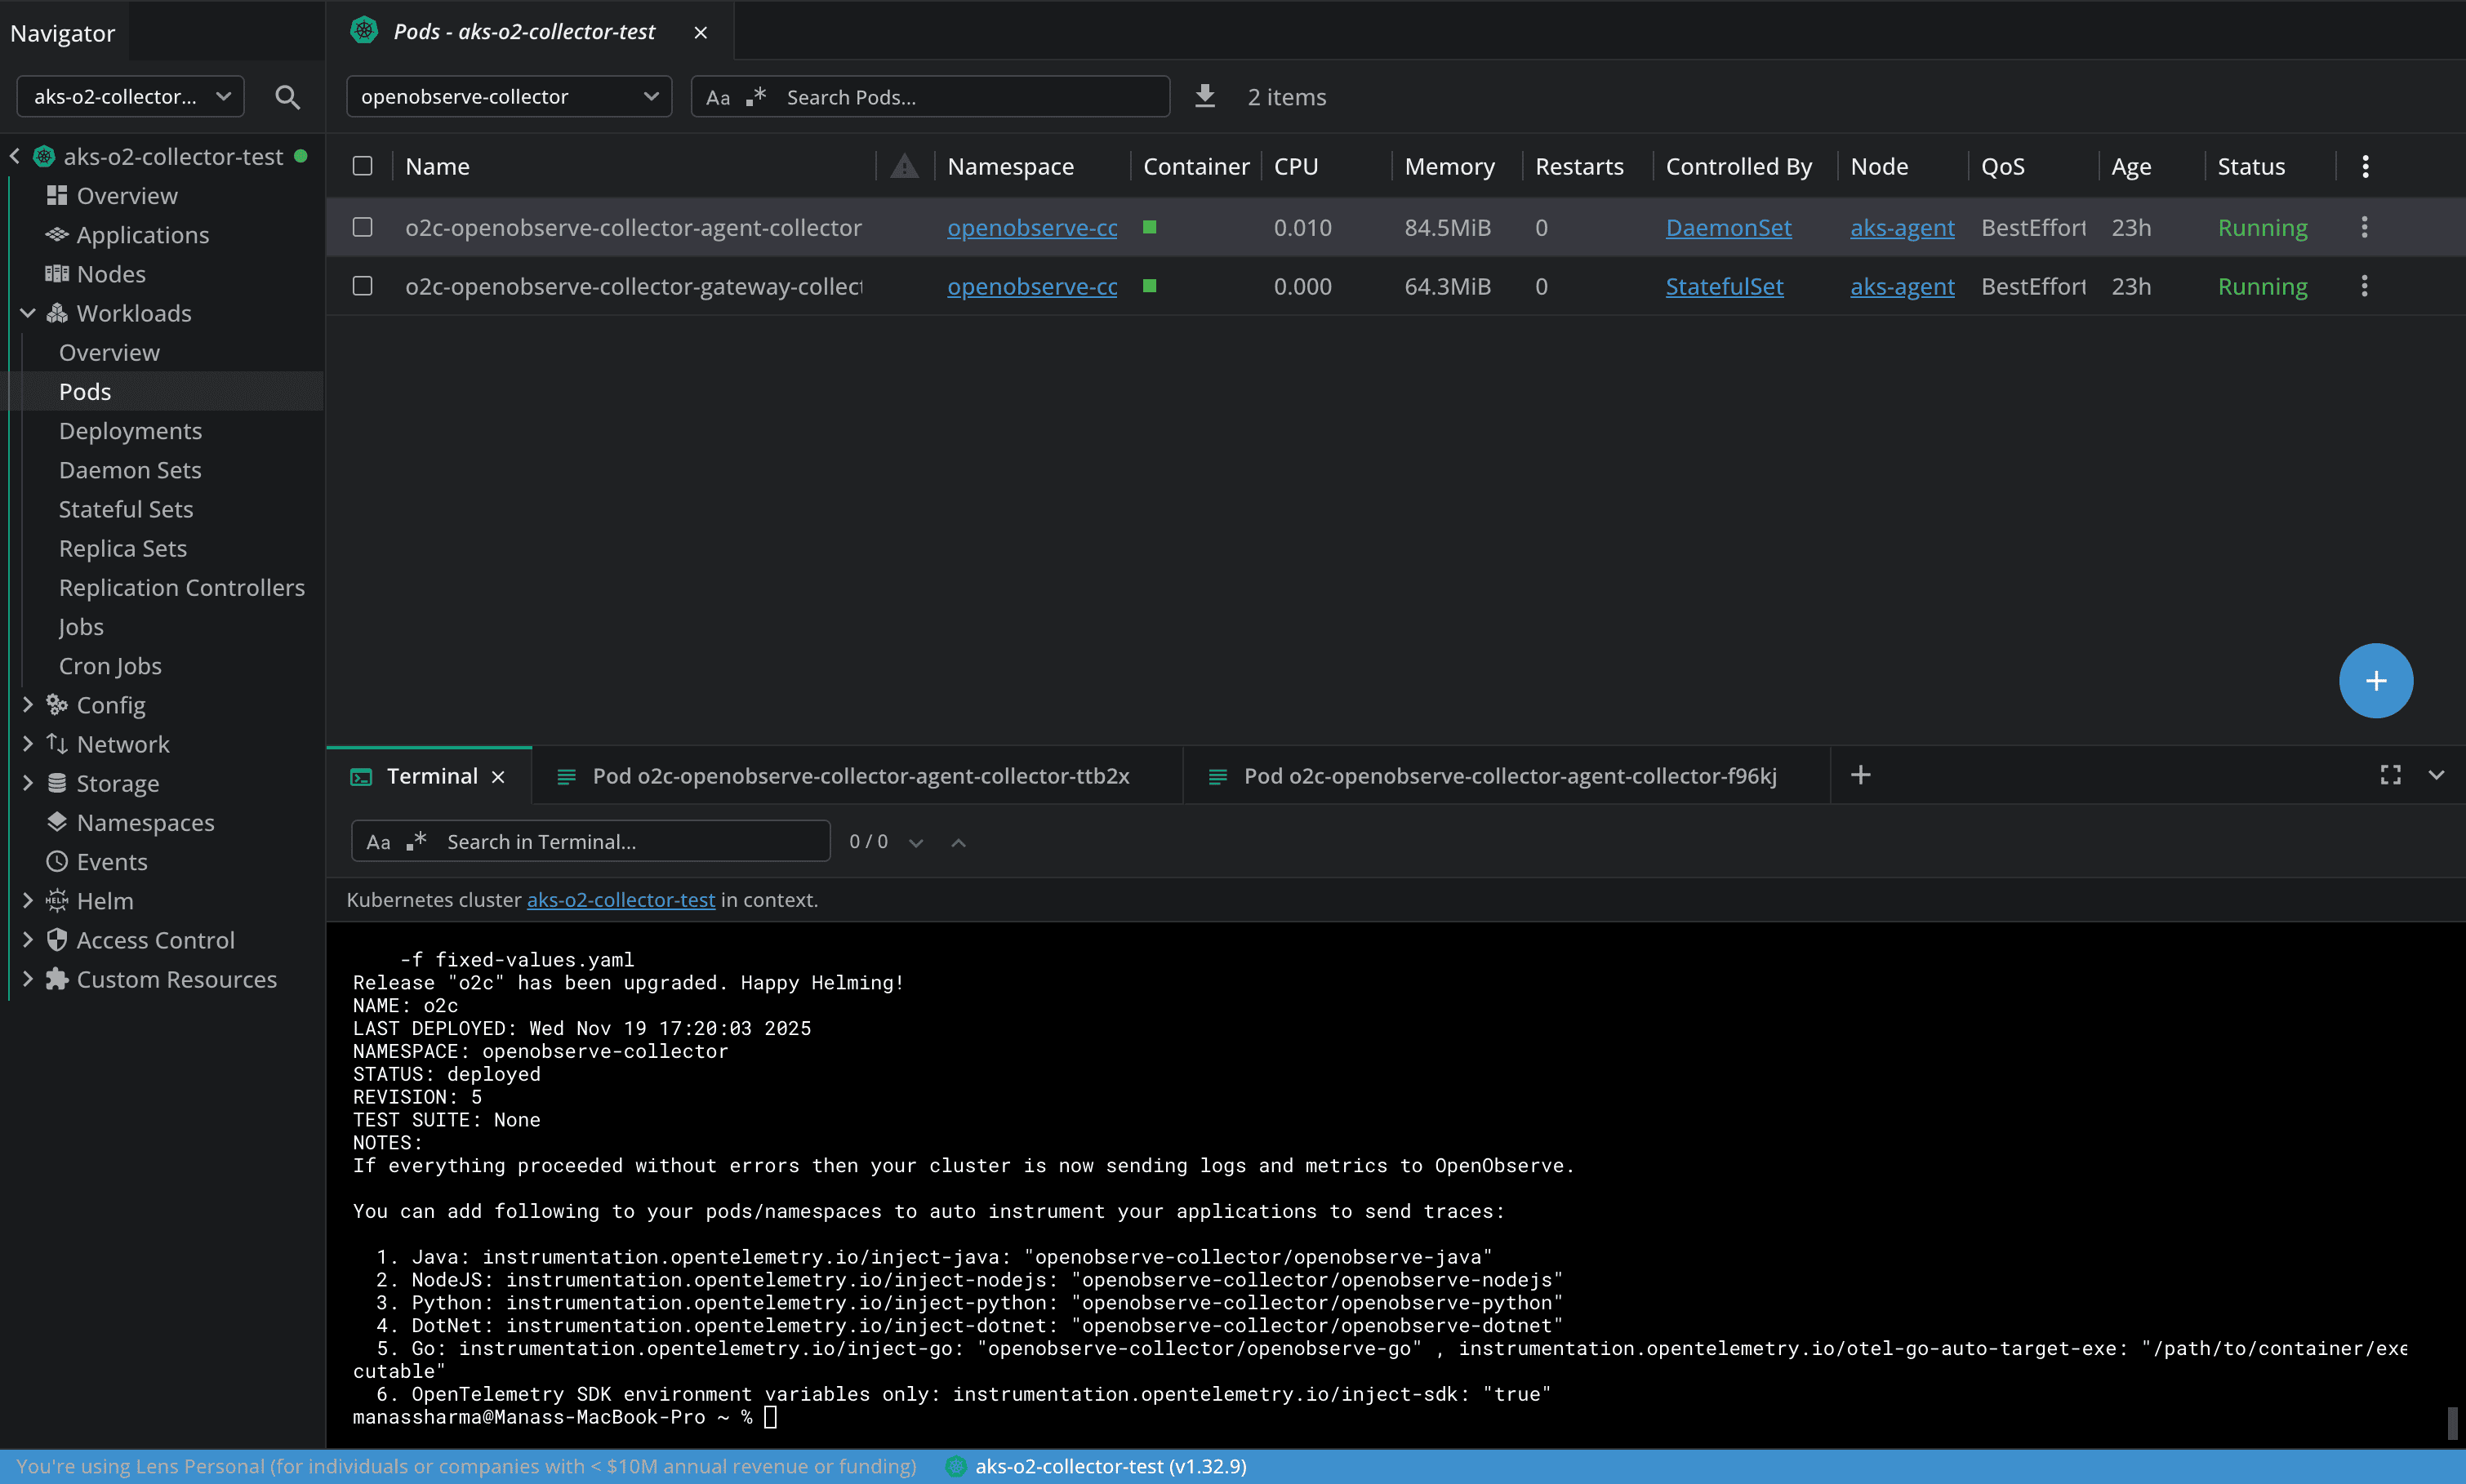Collapse the Workloads section

point(28,312)
